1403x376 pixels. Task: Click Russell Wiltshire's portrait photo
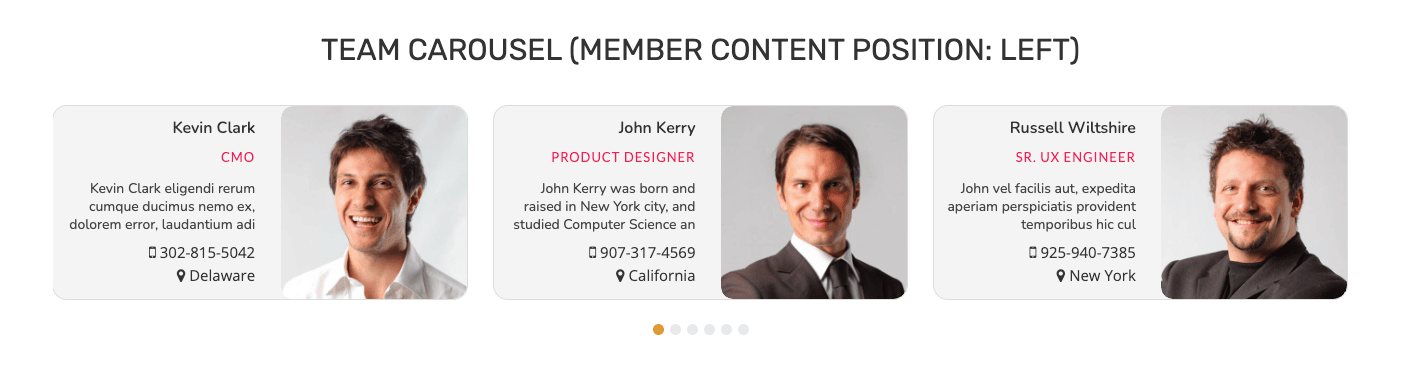1254,202
